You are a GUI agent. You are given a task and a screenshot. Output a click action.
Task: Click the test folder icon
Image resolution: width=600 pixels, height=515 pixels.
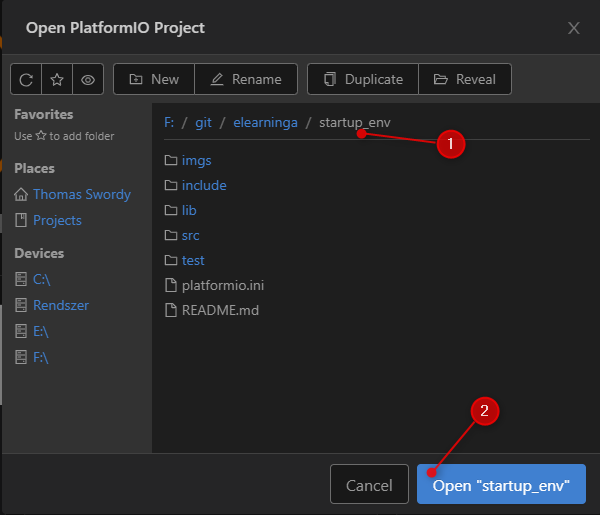(x=171, y=260)
